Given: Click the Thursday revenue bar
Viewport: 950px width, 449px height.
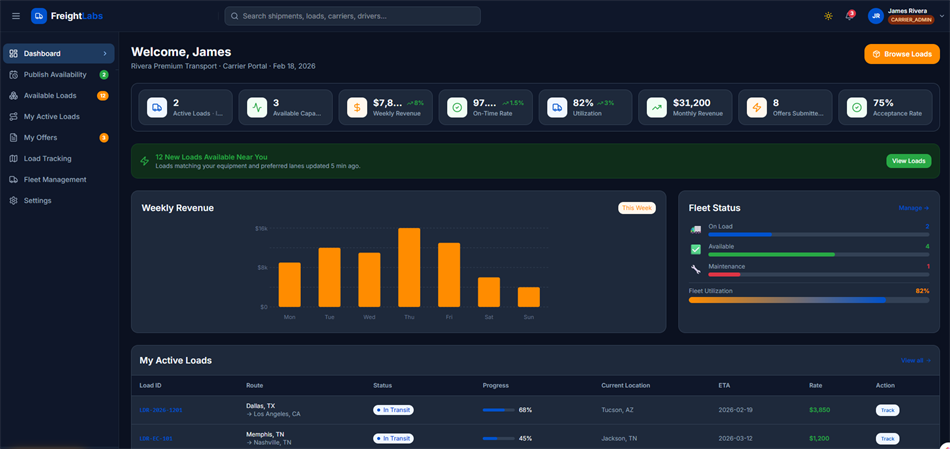Looking at the screenshot, I should [409, 267].
